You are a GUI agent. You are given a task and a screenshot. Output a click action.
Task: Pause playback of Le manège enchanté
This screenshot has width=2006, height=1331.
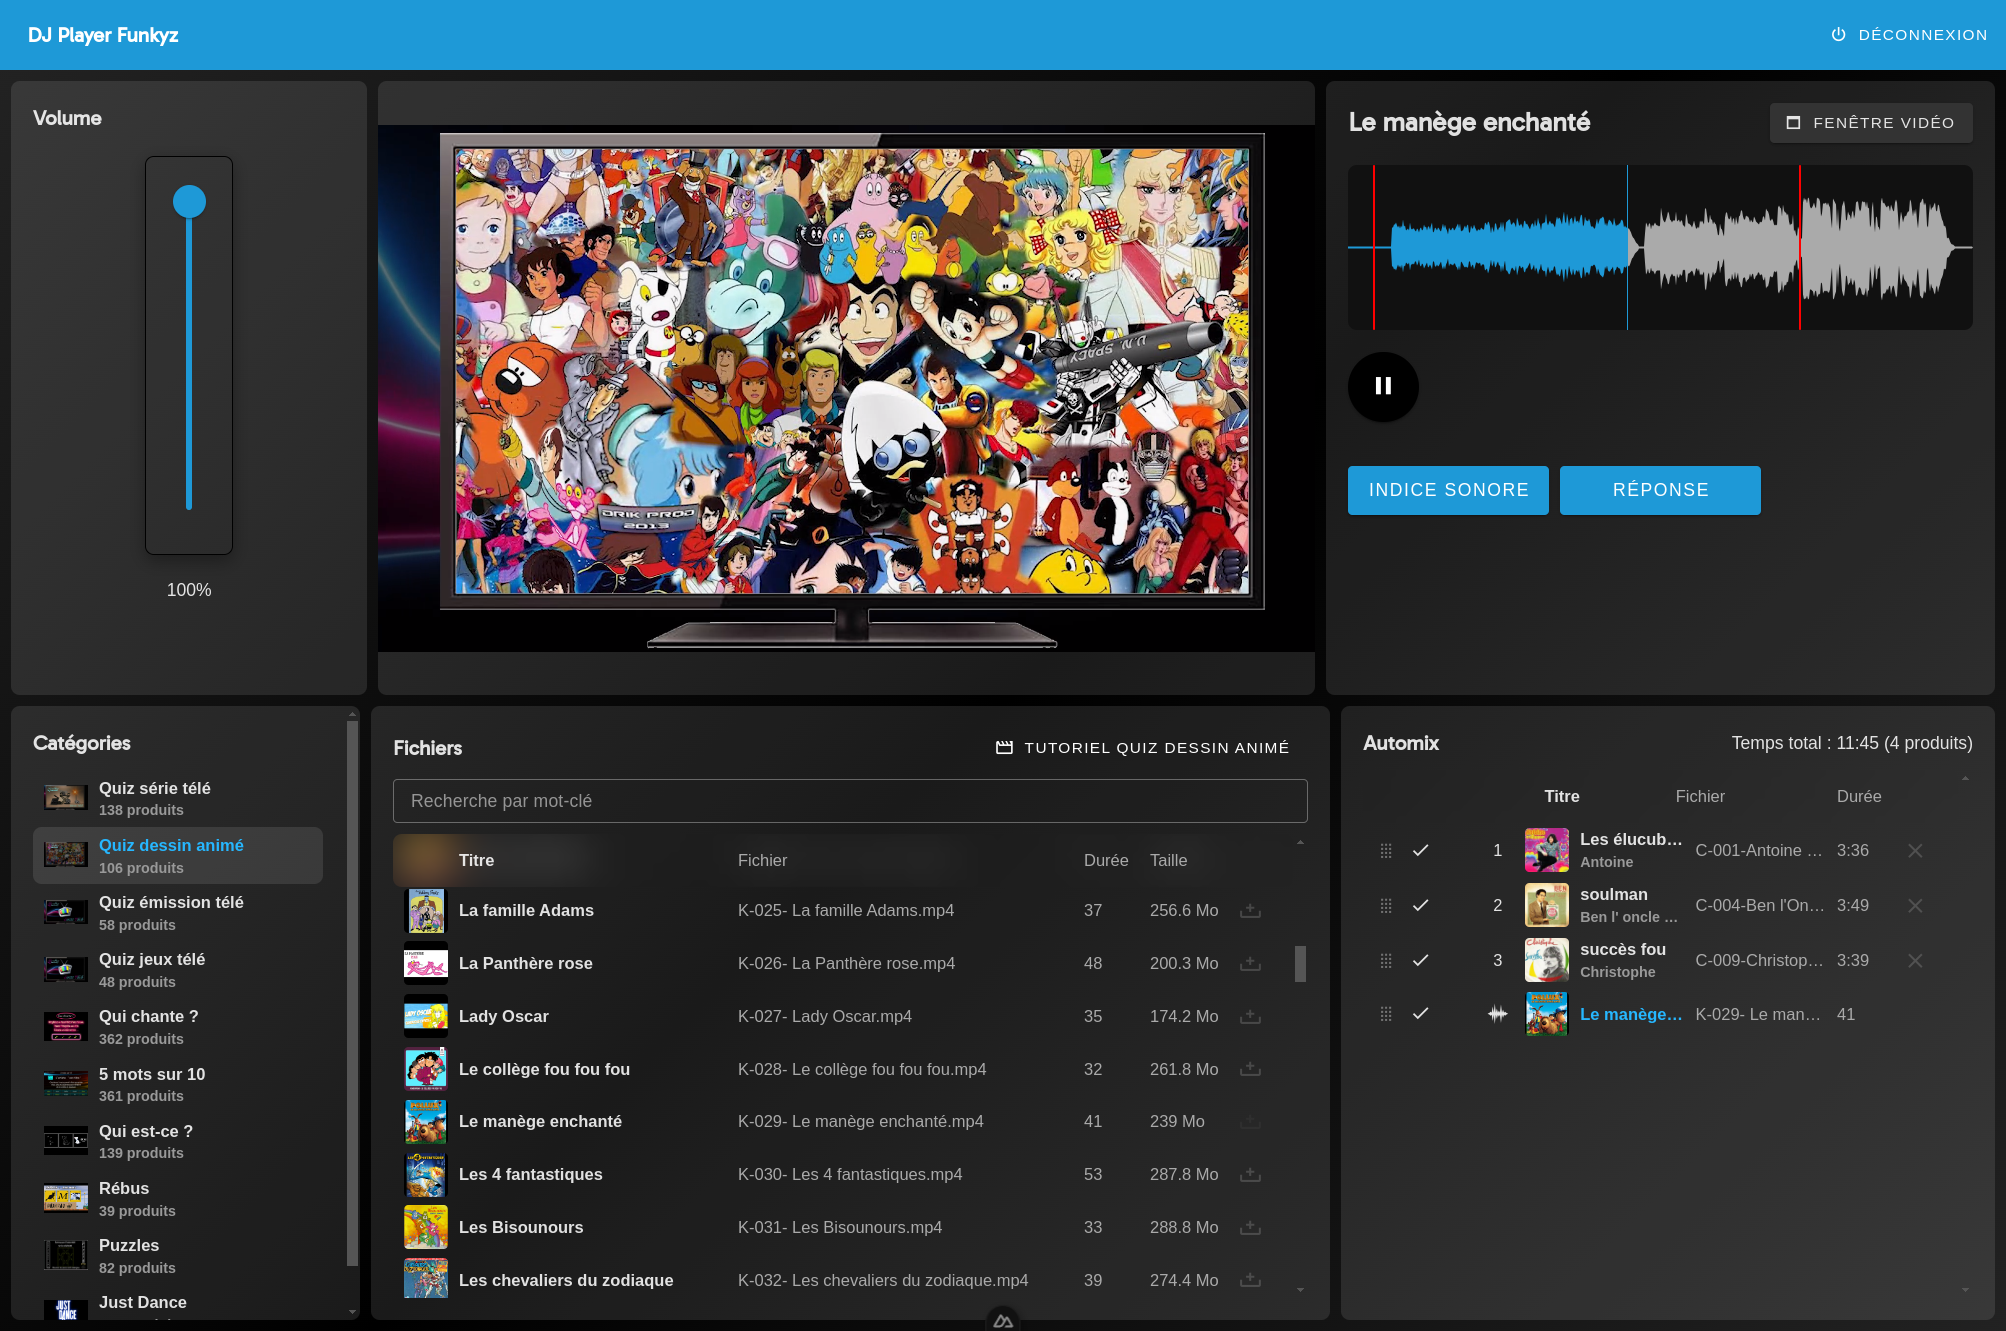(1383, 386)
